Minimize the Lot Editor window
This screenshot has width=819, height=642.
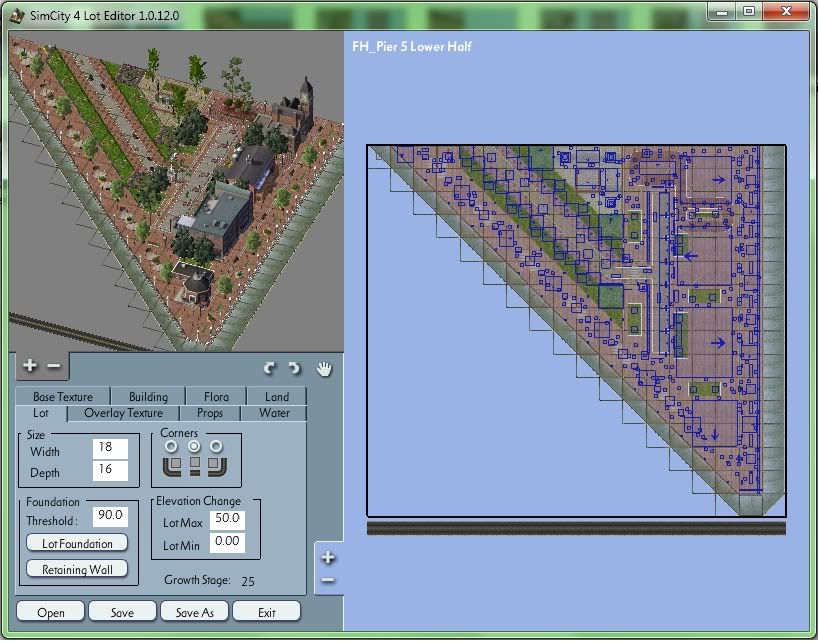[x=722, y=12]
